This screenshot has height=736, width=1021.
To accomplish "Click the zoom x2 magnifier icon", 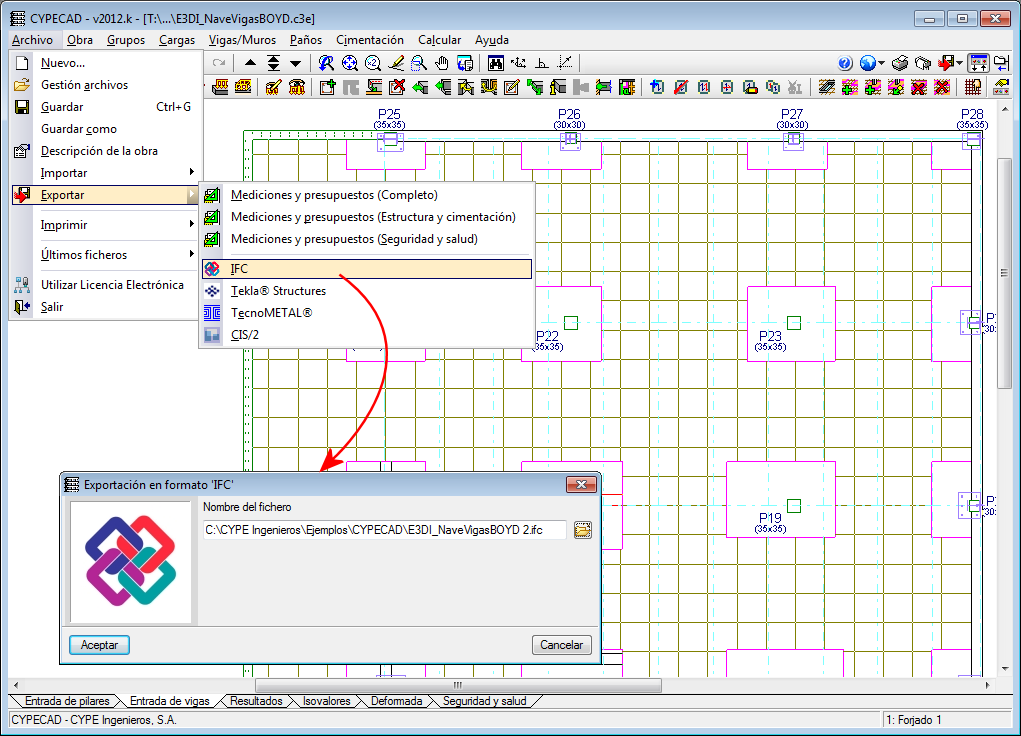I will [372, 63].
